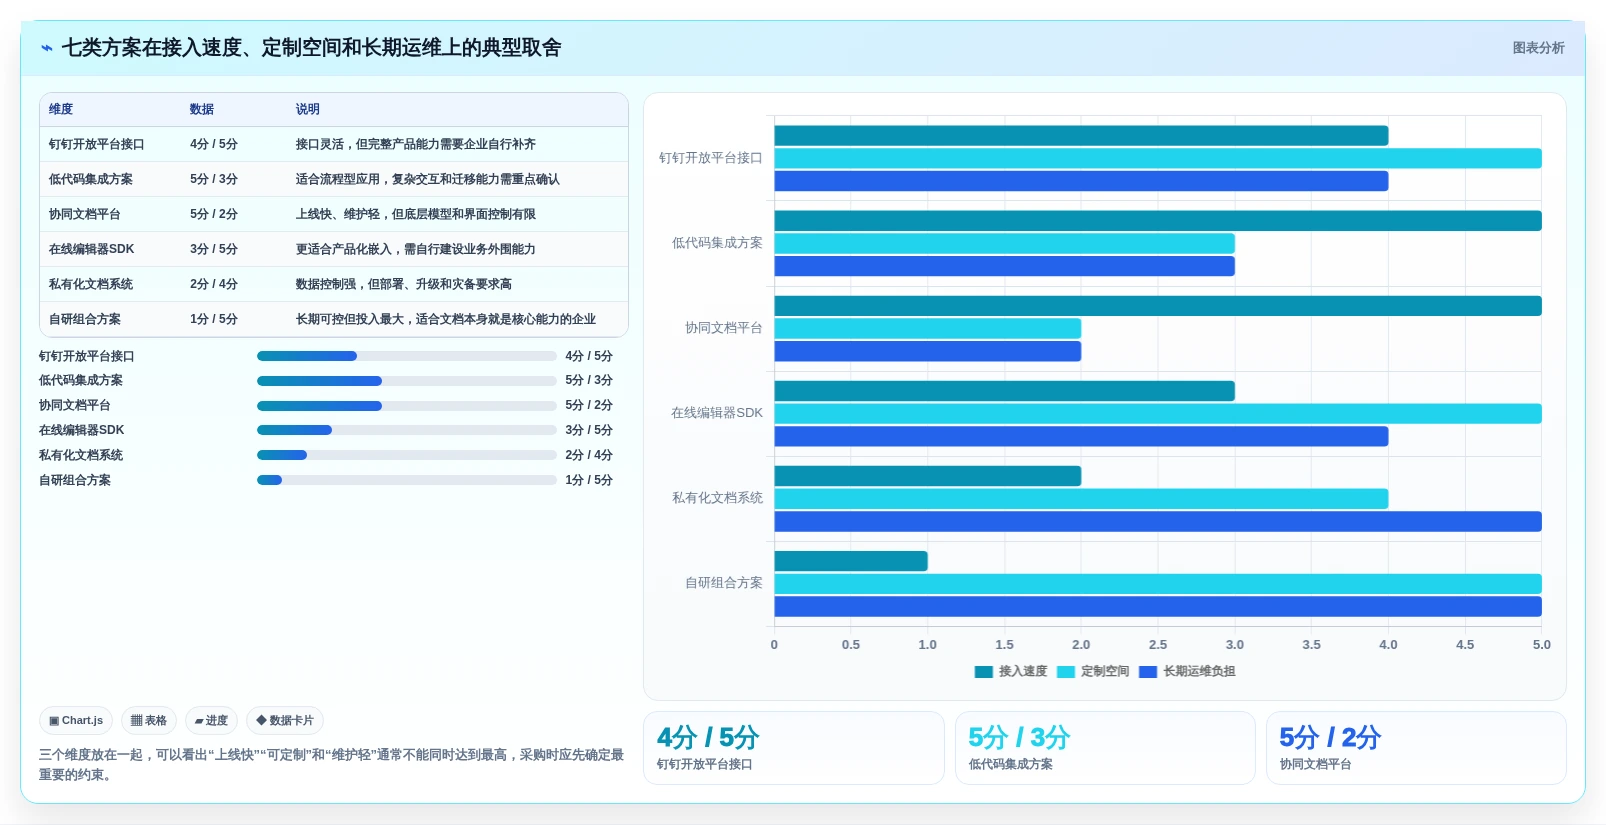Click the 在线编辑器SDK progress bar
1606x825 pixels.
point(407,430)
